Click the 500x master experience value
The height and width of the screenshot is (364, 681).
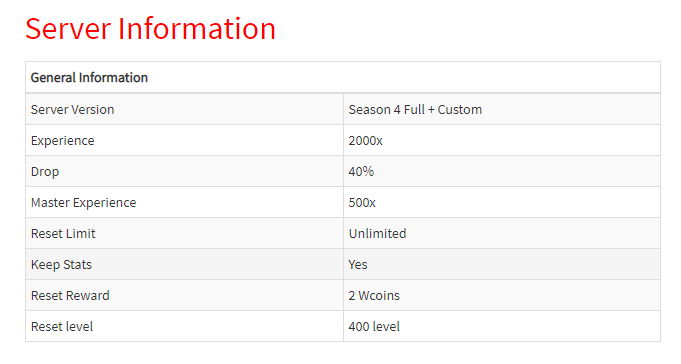point(362,203)
